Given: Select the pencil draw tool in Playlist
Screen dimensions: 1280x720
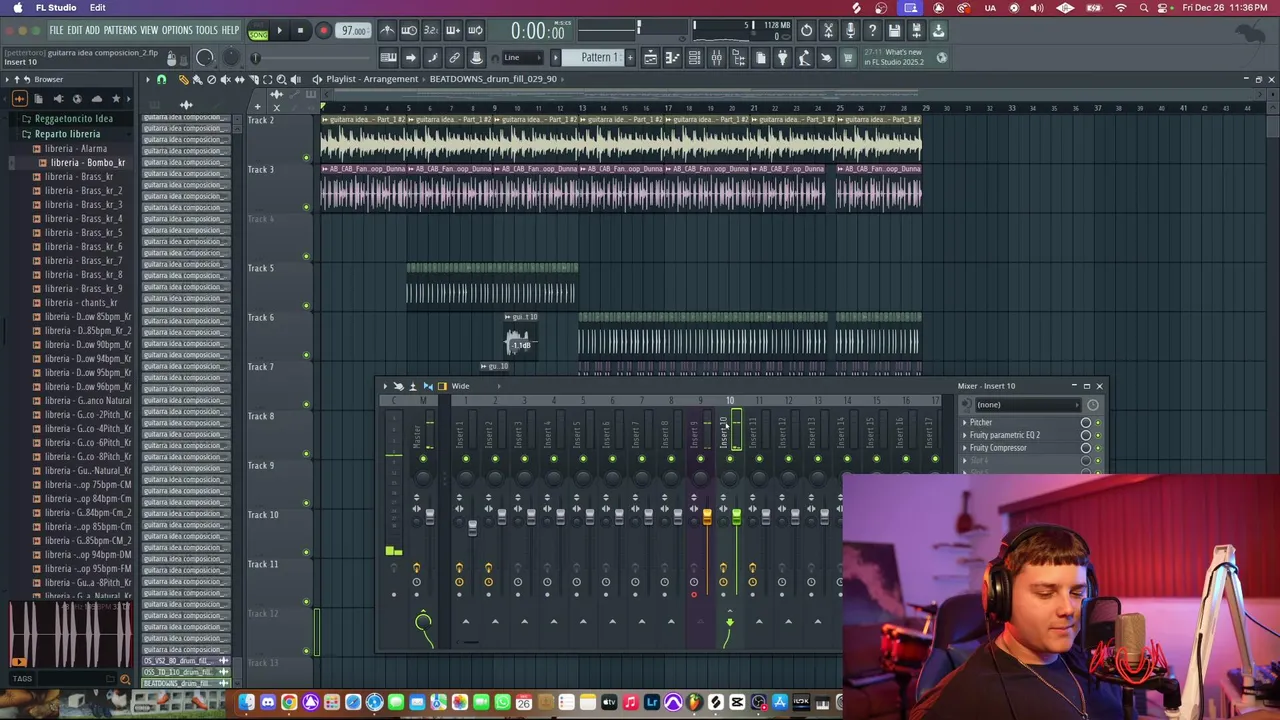Looking at the screenshot, I should [184, 79].
